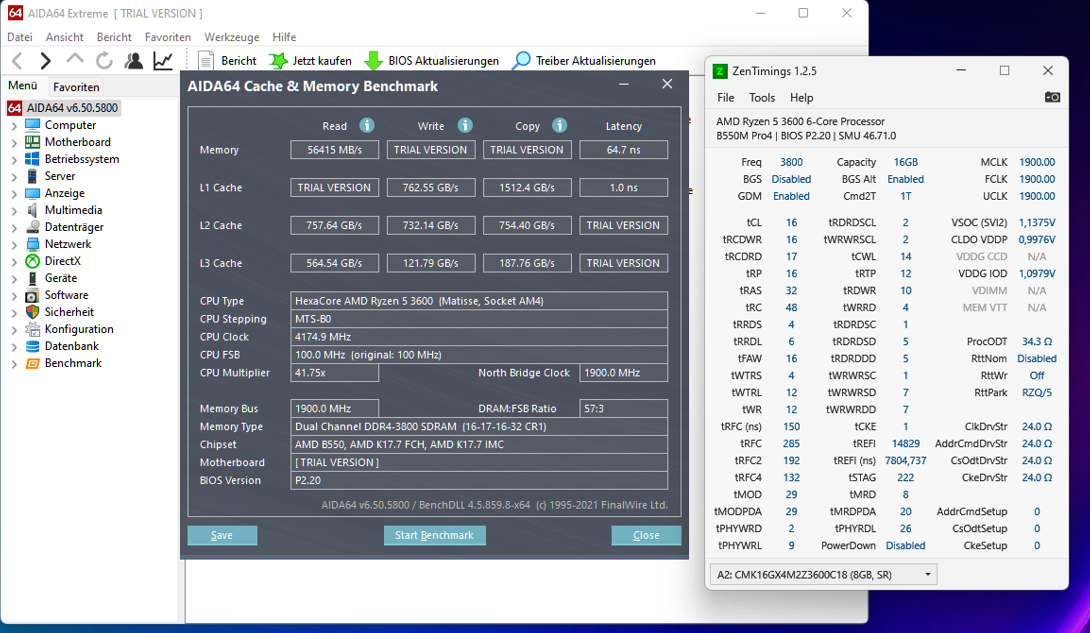Click the L3 Cache read value 564.54 GB/s

click(x=334, y=263)
